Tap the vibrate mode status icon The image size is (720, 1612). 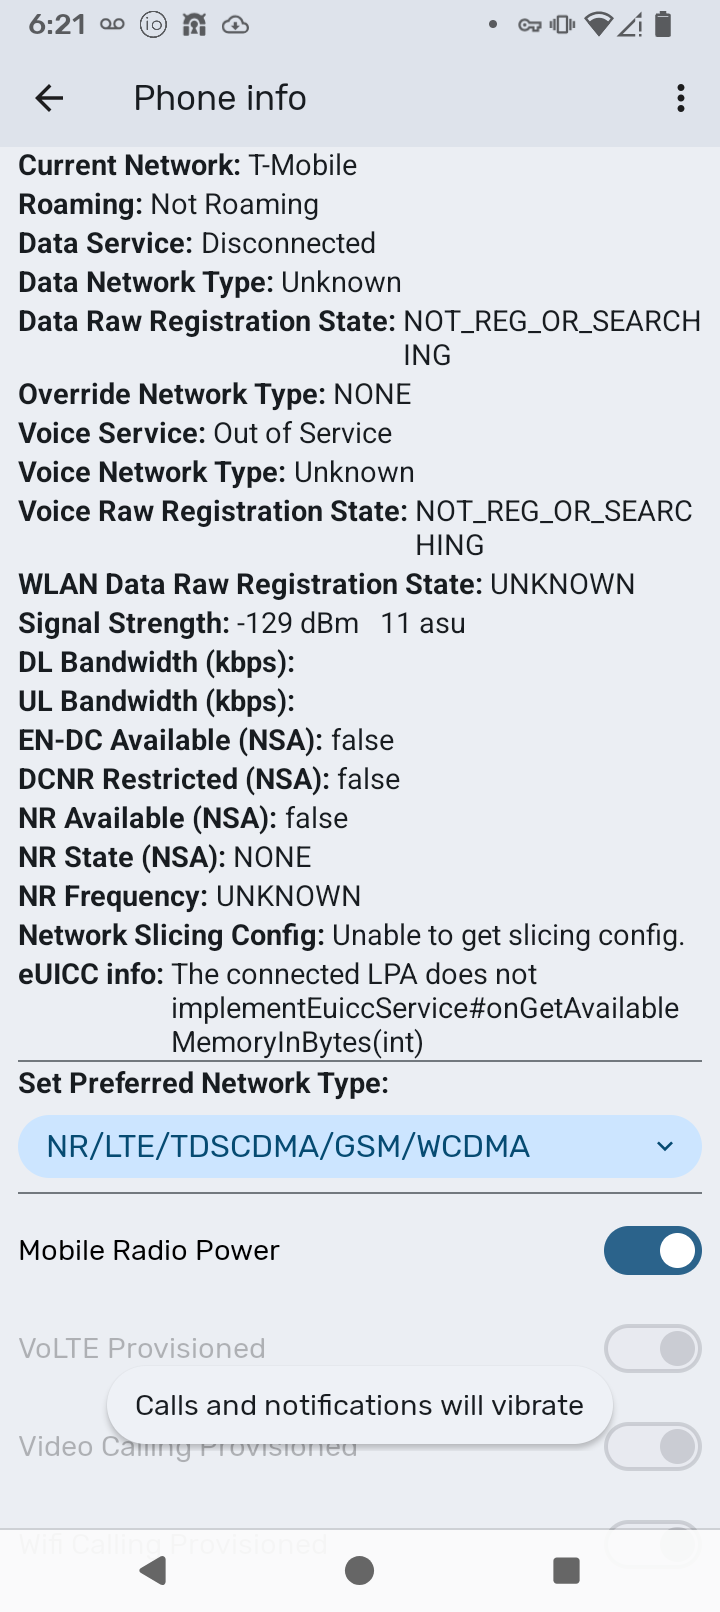click(x=563, y=25)
